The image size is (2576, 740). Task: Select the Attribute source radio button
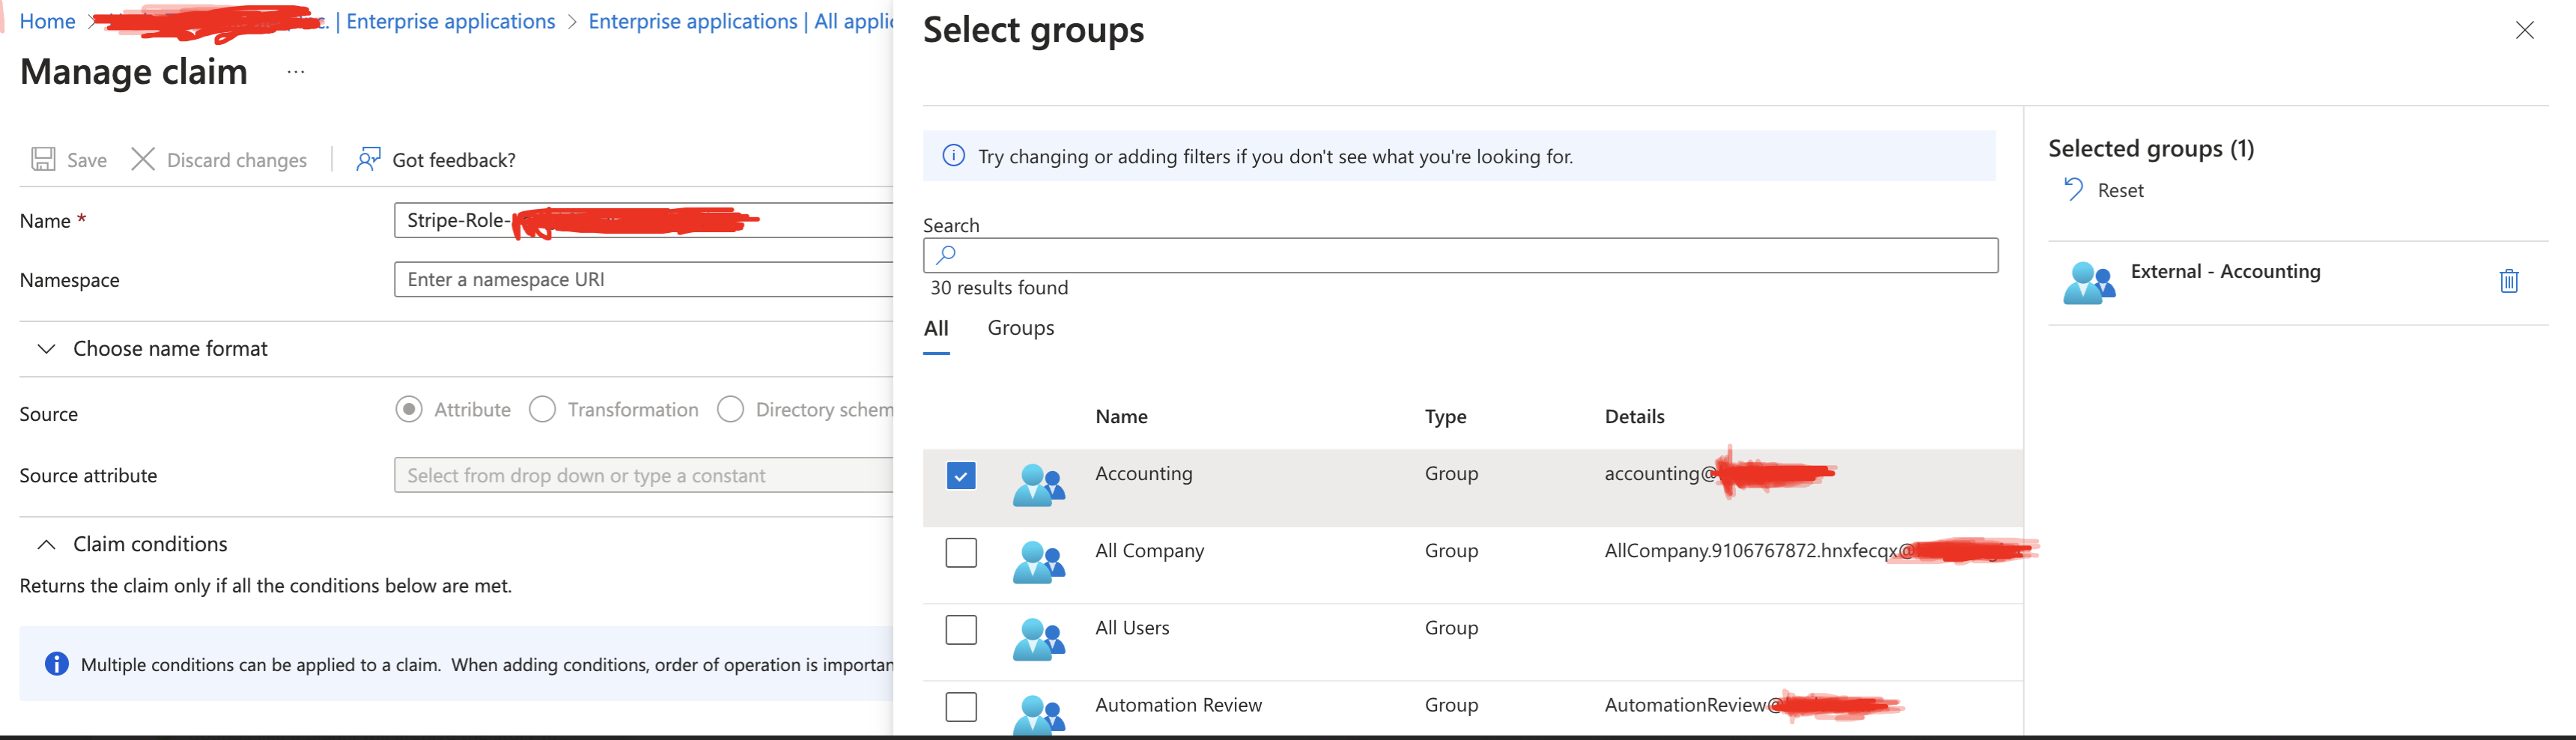pos(409,409)
